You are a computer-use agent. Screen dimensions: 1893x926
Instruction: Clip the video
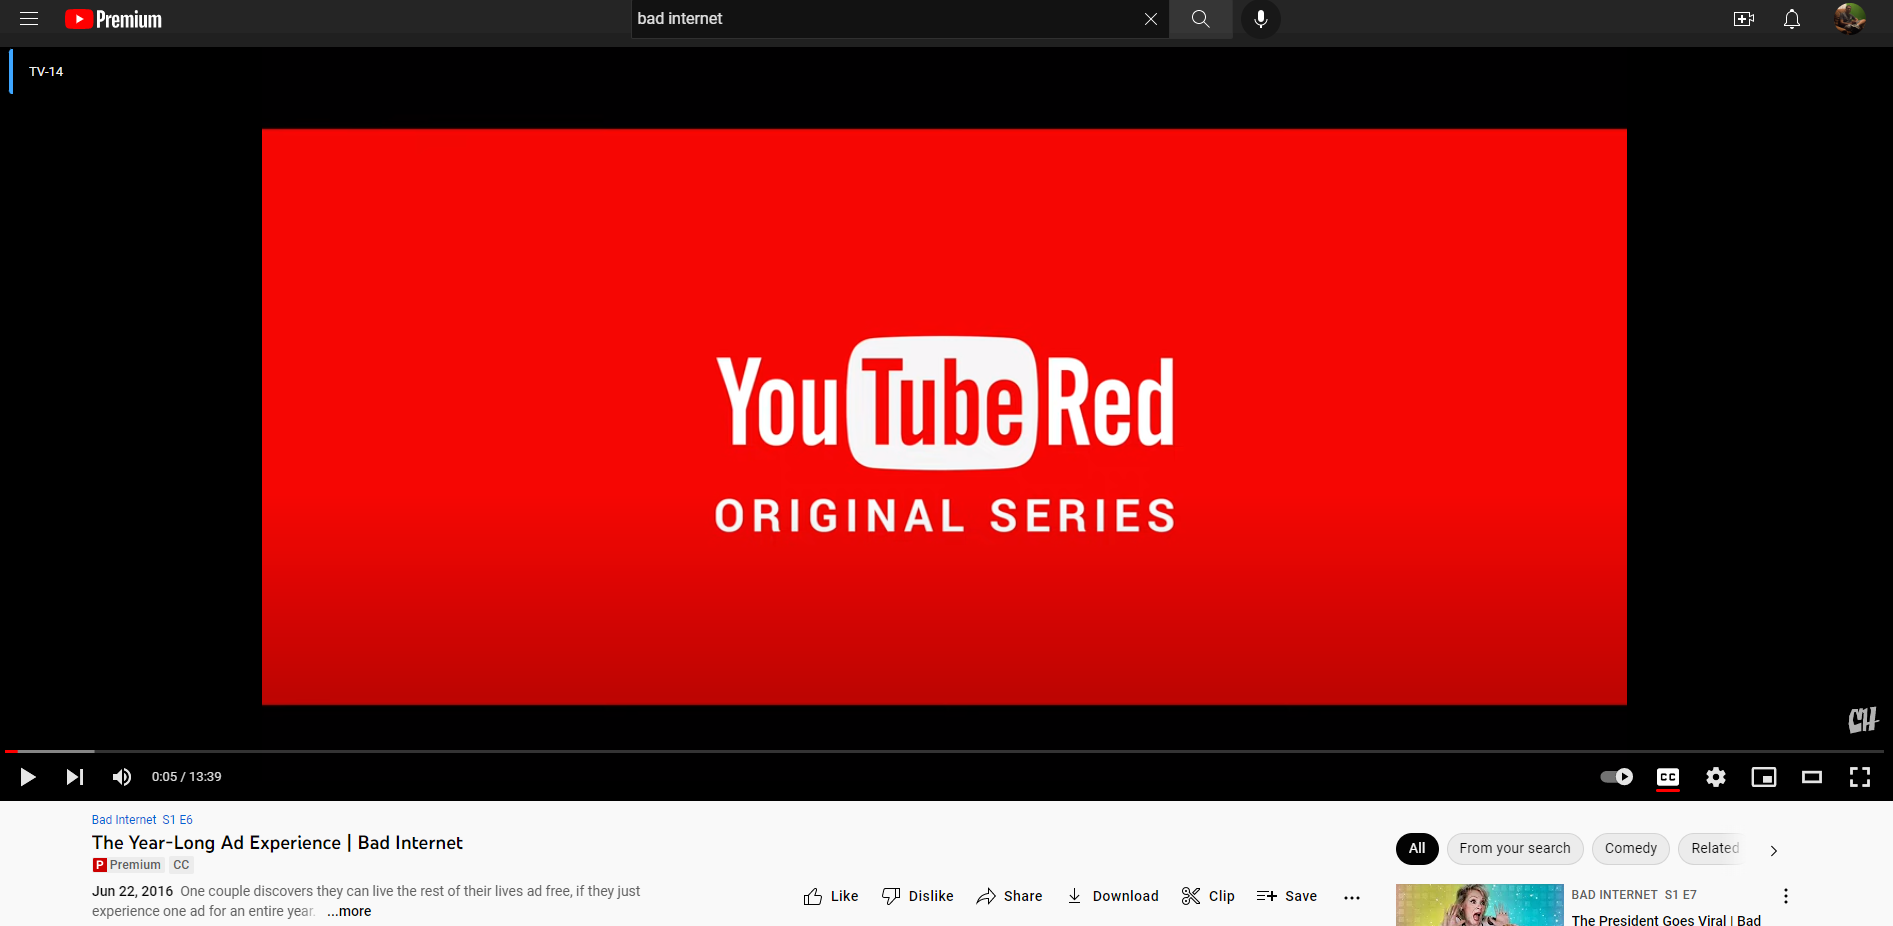pyautogui.click(x=1208, y=896)
